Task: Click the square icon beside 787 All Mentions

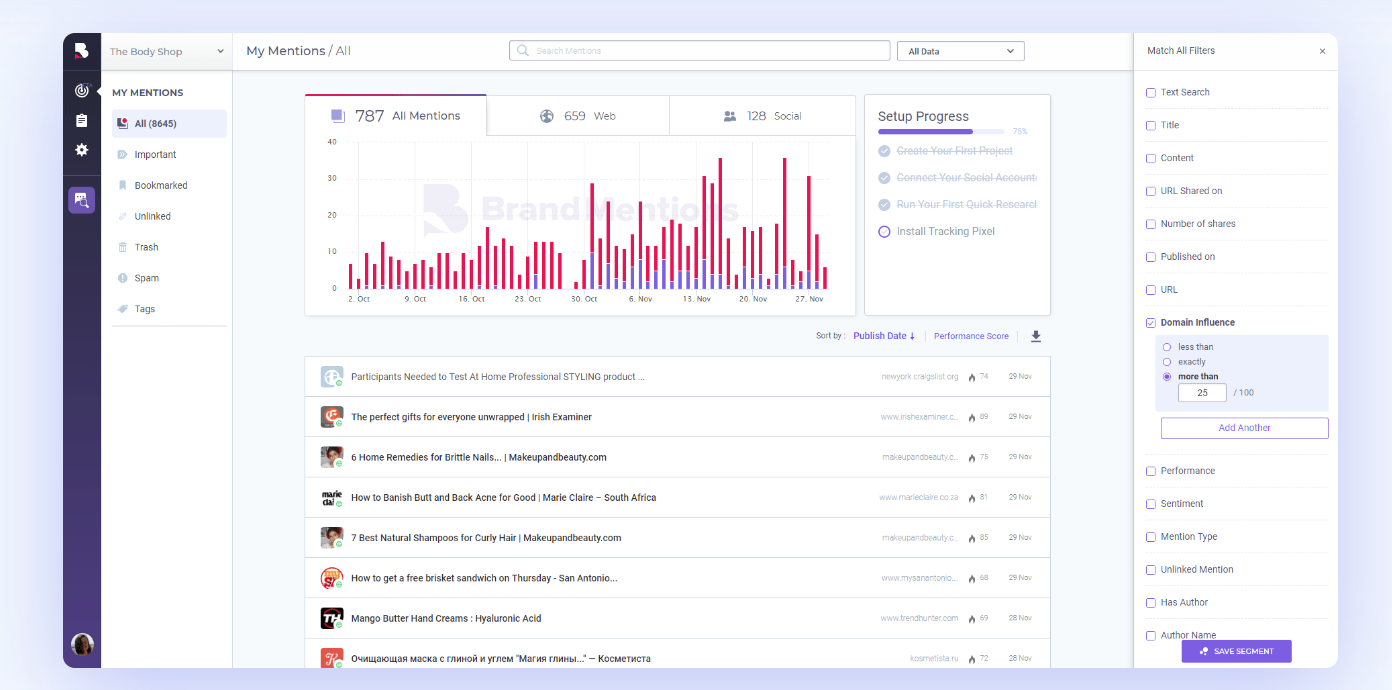Action: (x=338, y=116)
